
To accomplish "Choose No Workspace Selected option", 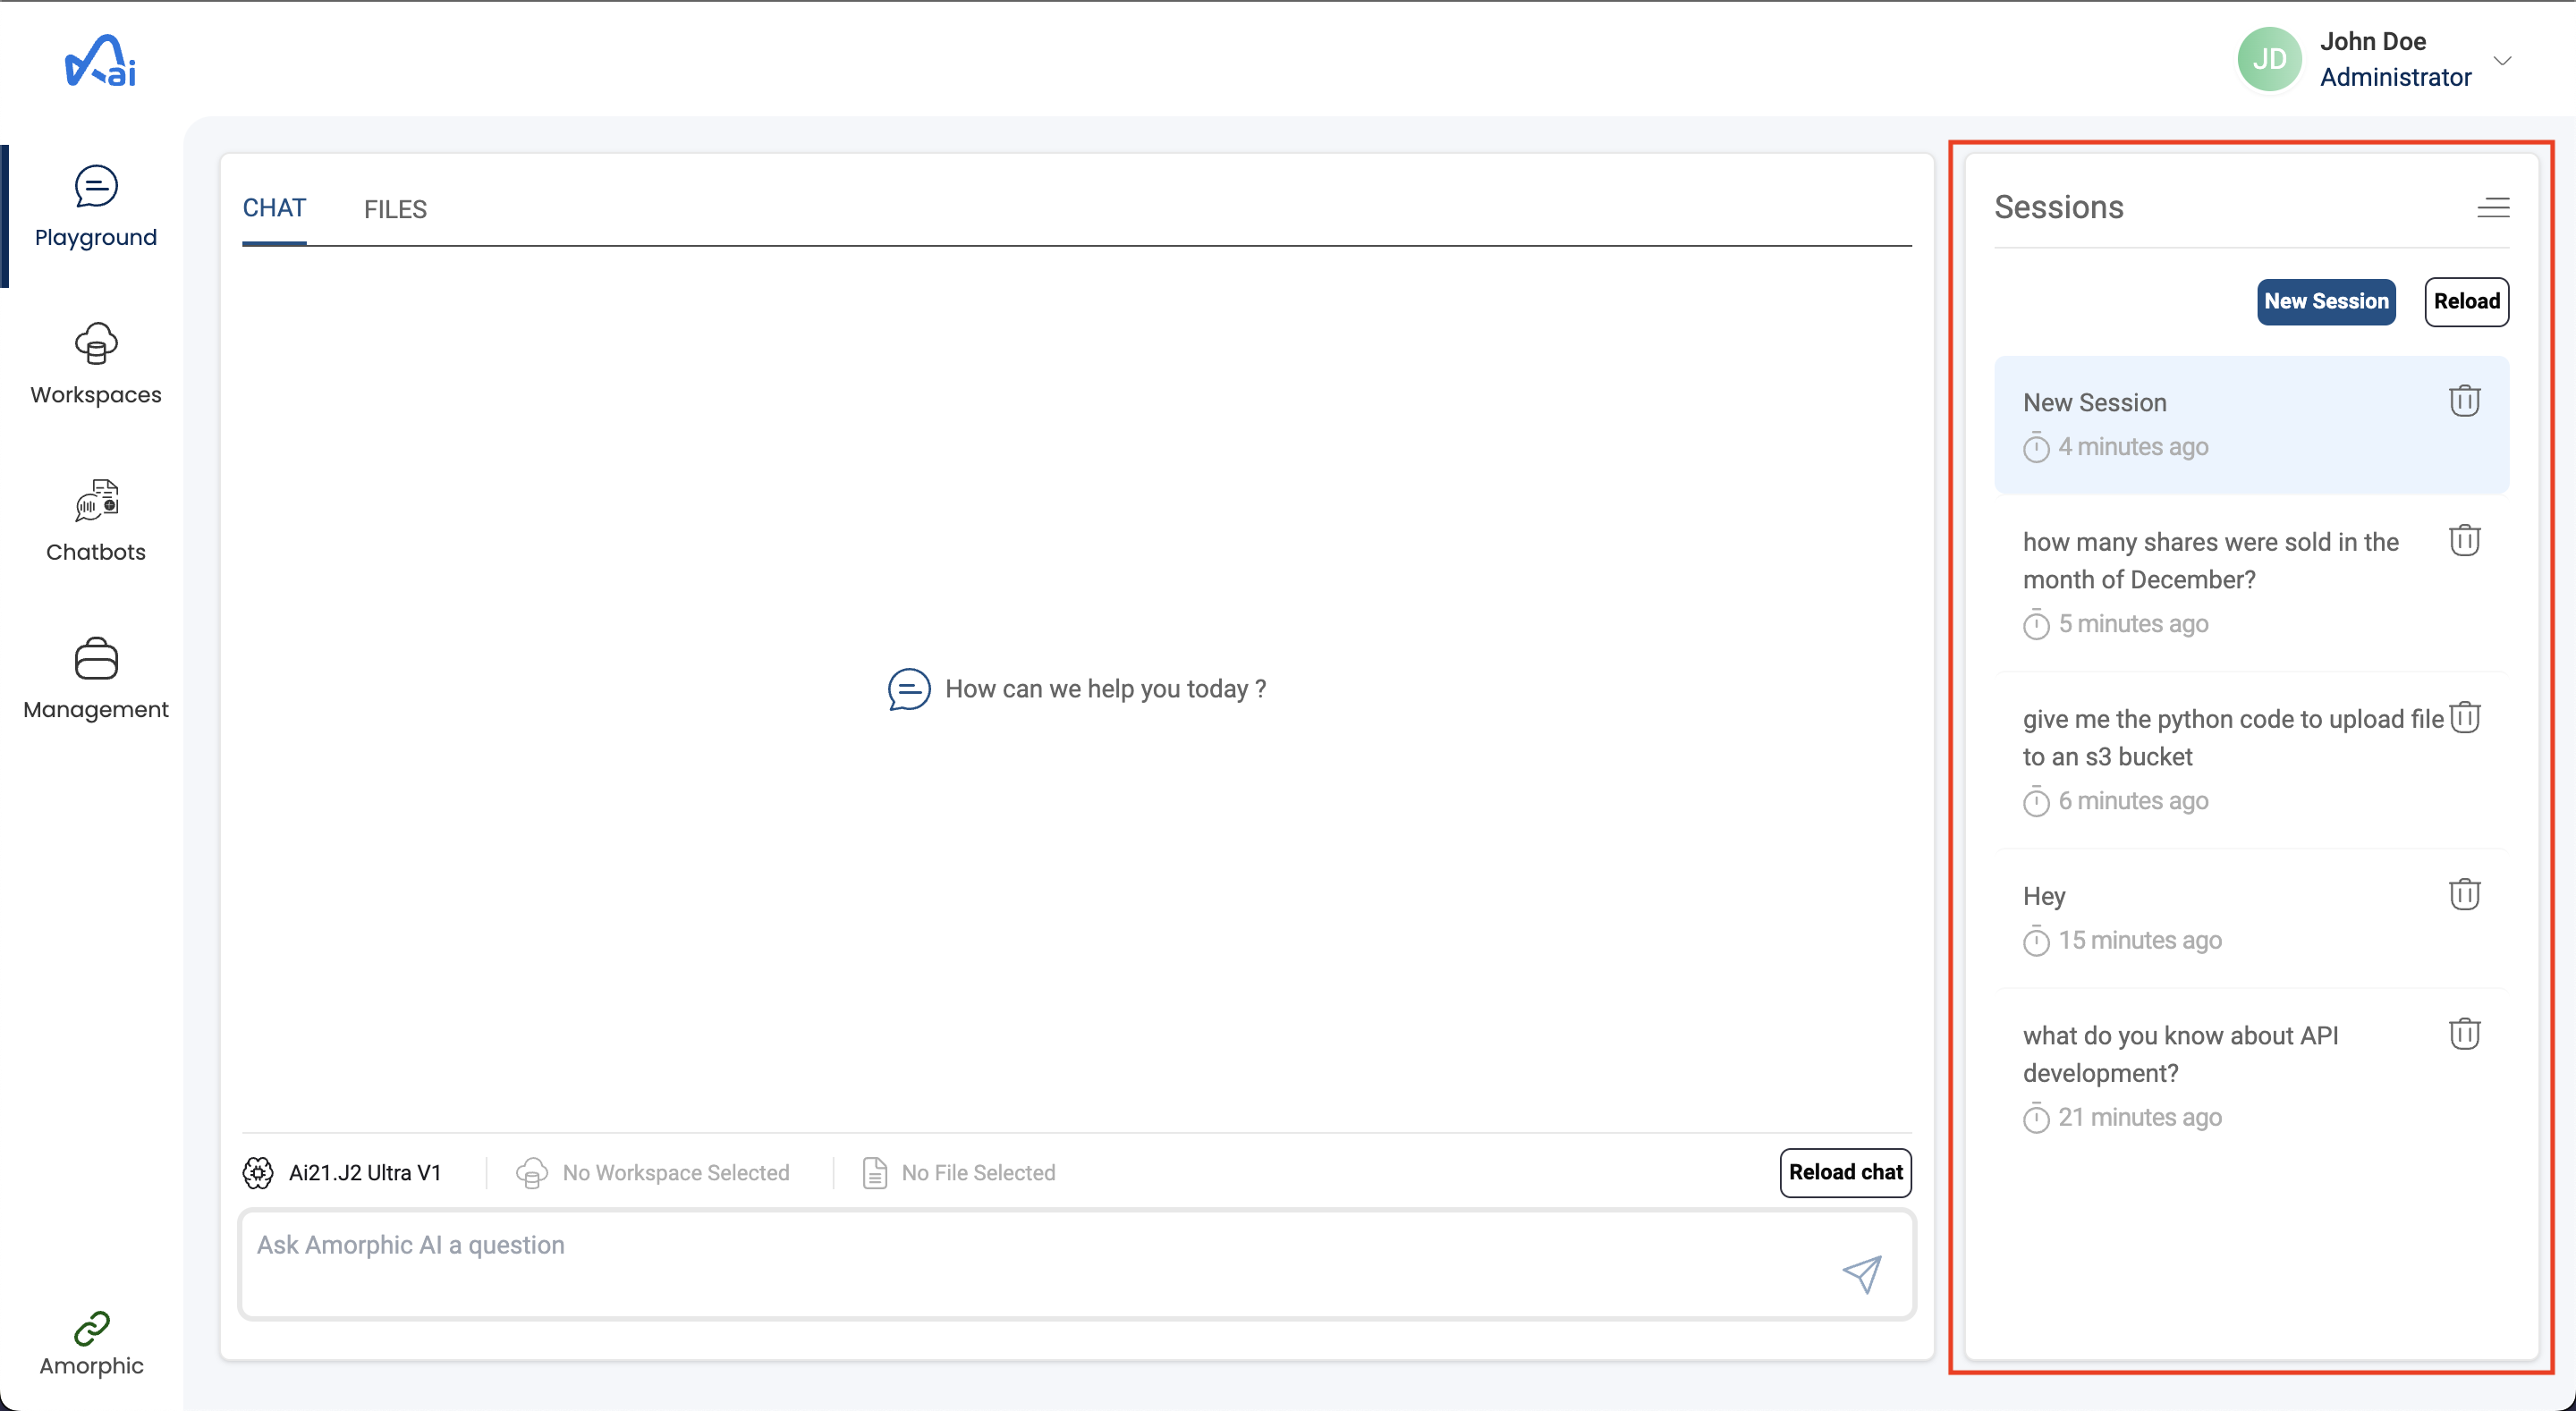I will click(676, 1172).
